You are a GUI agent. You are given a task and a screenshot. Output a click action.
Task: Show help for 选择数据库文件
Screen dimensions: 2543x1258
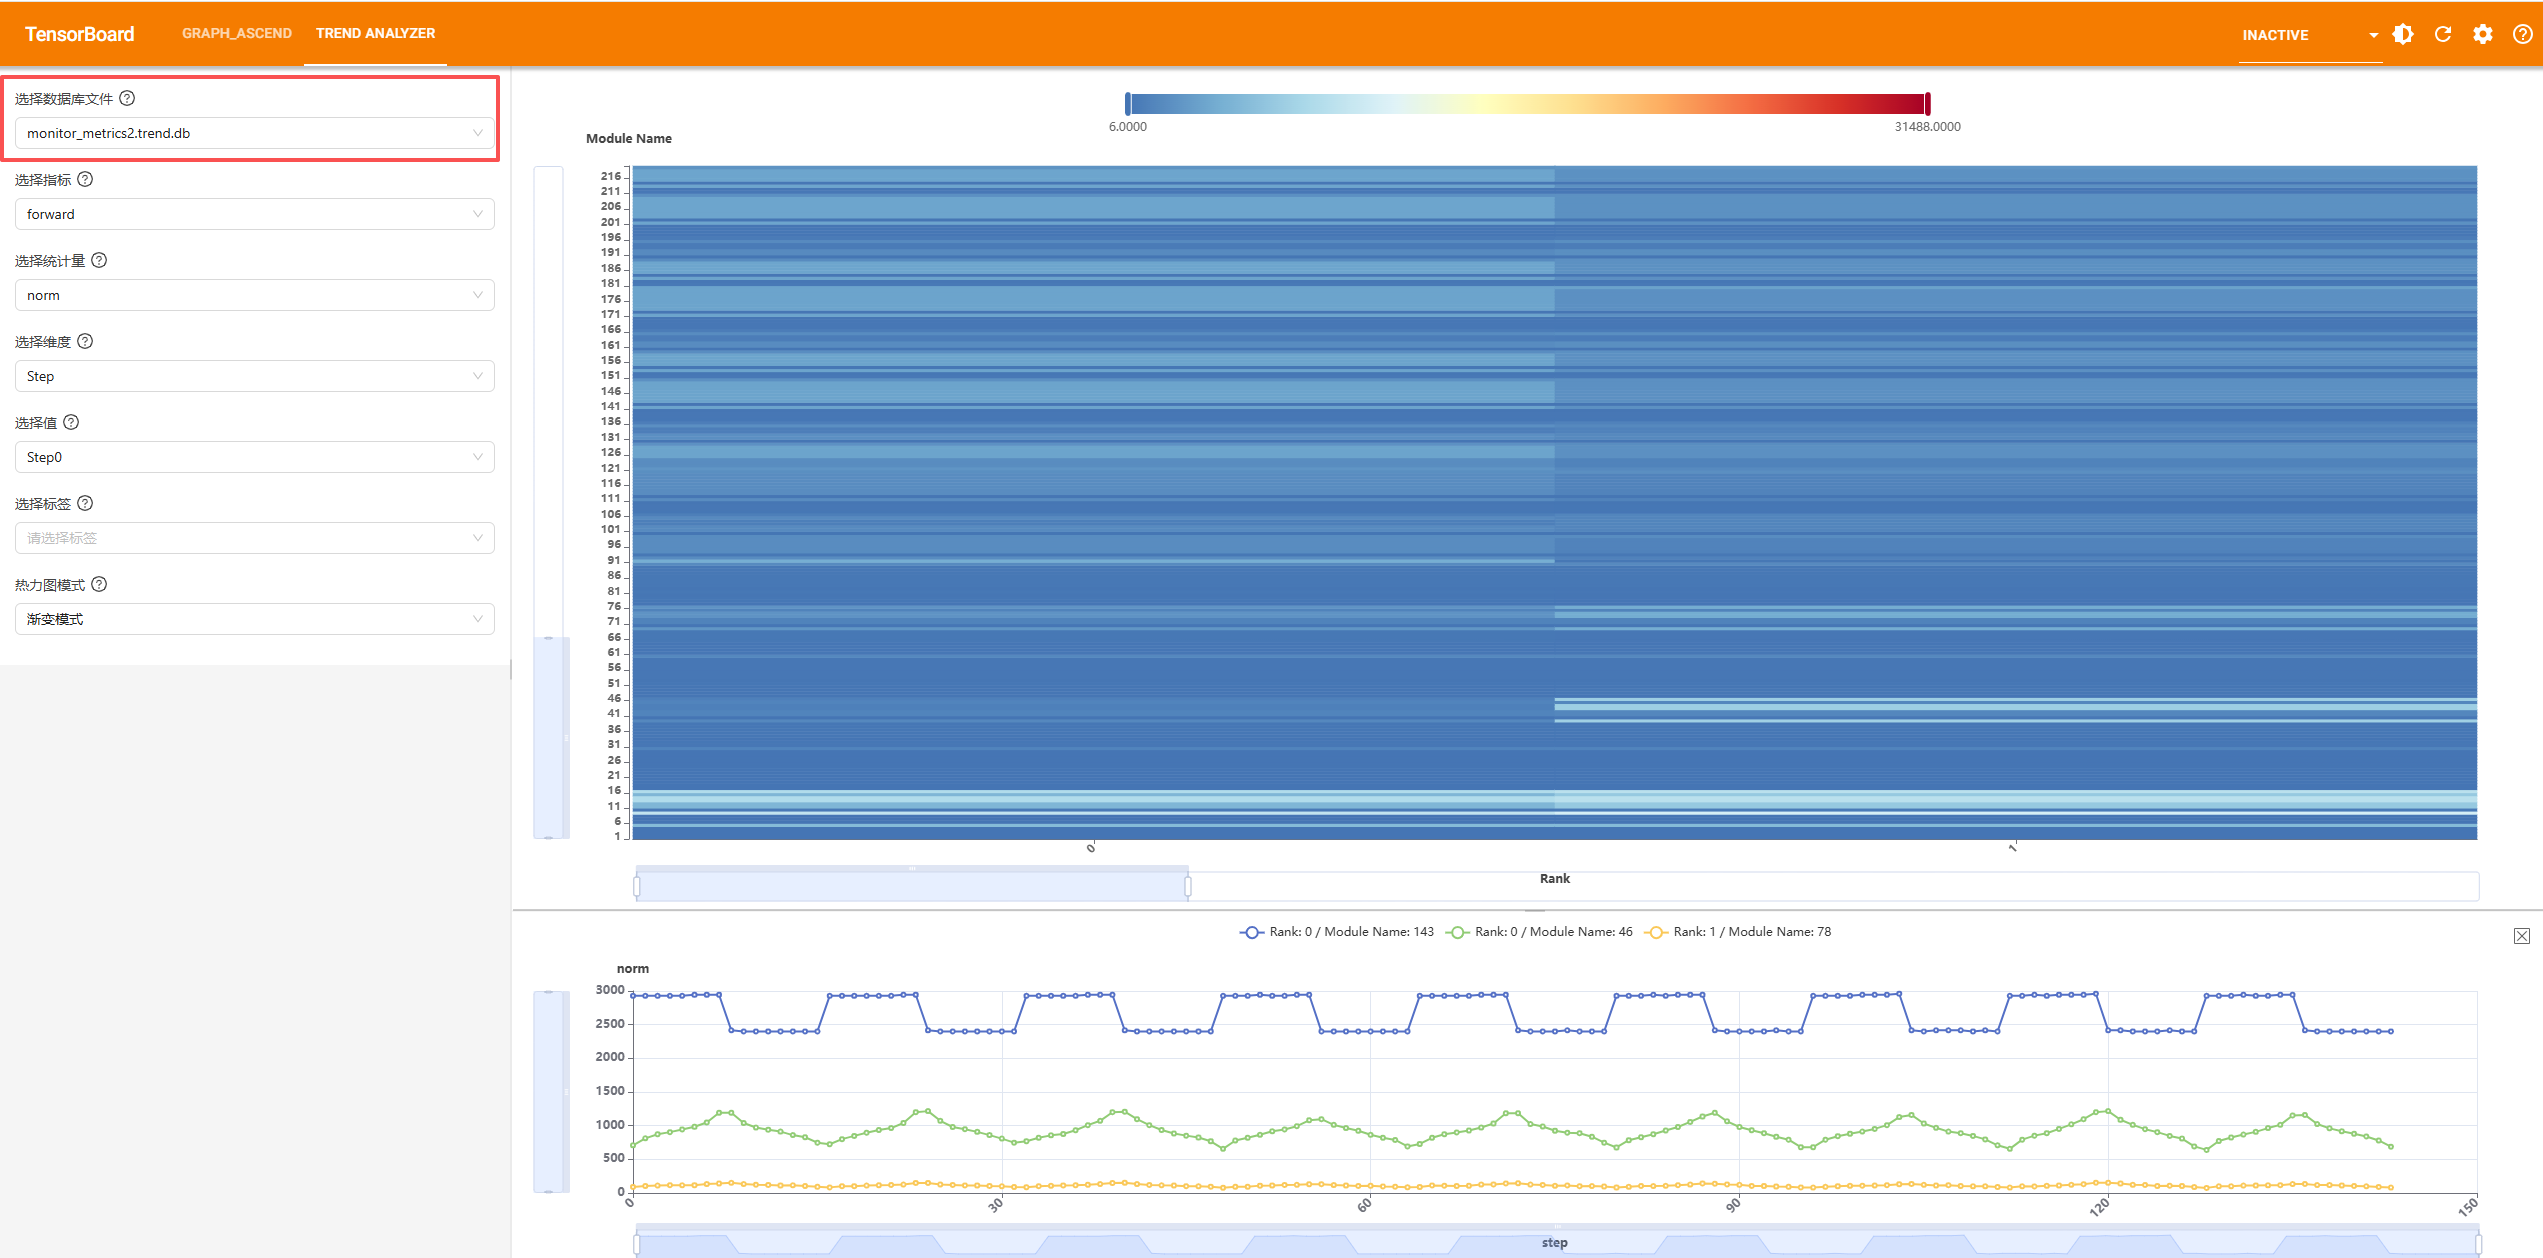click(x=127, y=98)
